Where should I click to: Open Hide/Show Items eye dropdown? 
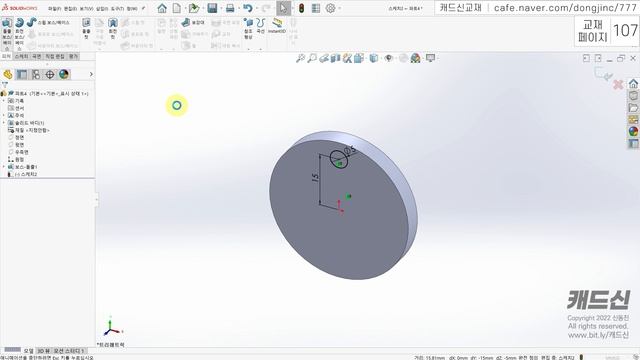[x=389, y=58]
